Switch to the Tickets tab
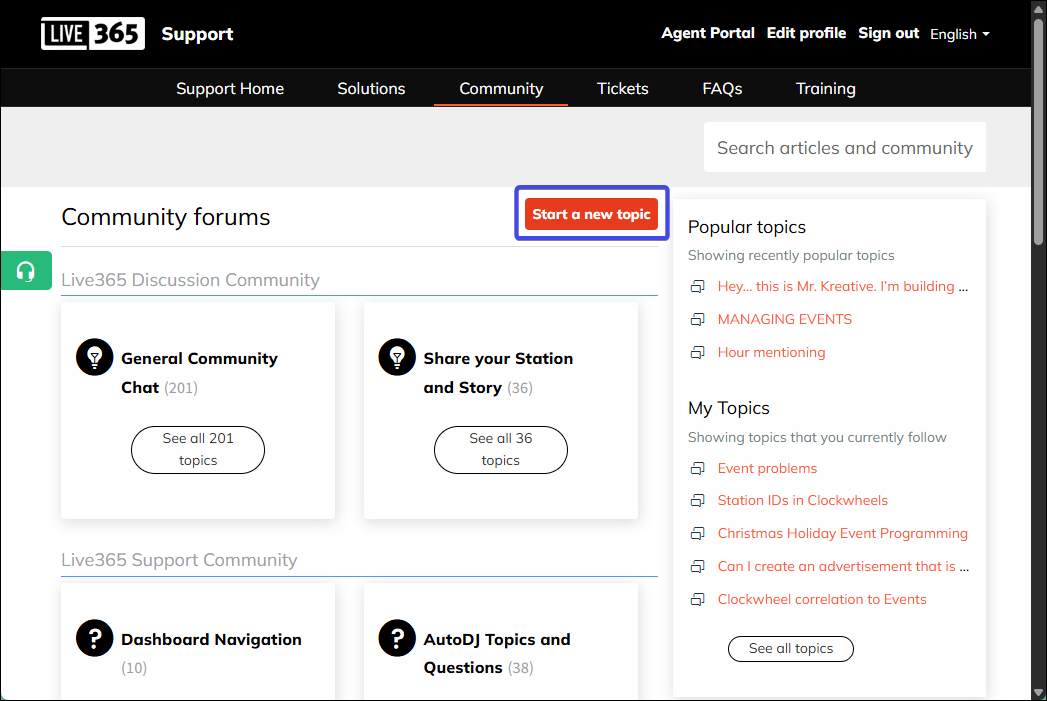Image resolution: width=1047 pixels, height=701 pixels. point(622,88)
